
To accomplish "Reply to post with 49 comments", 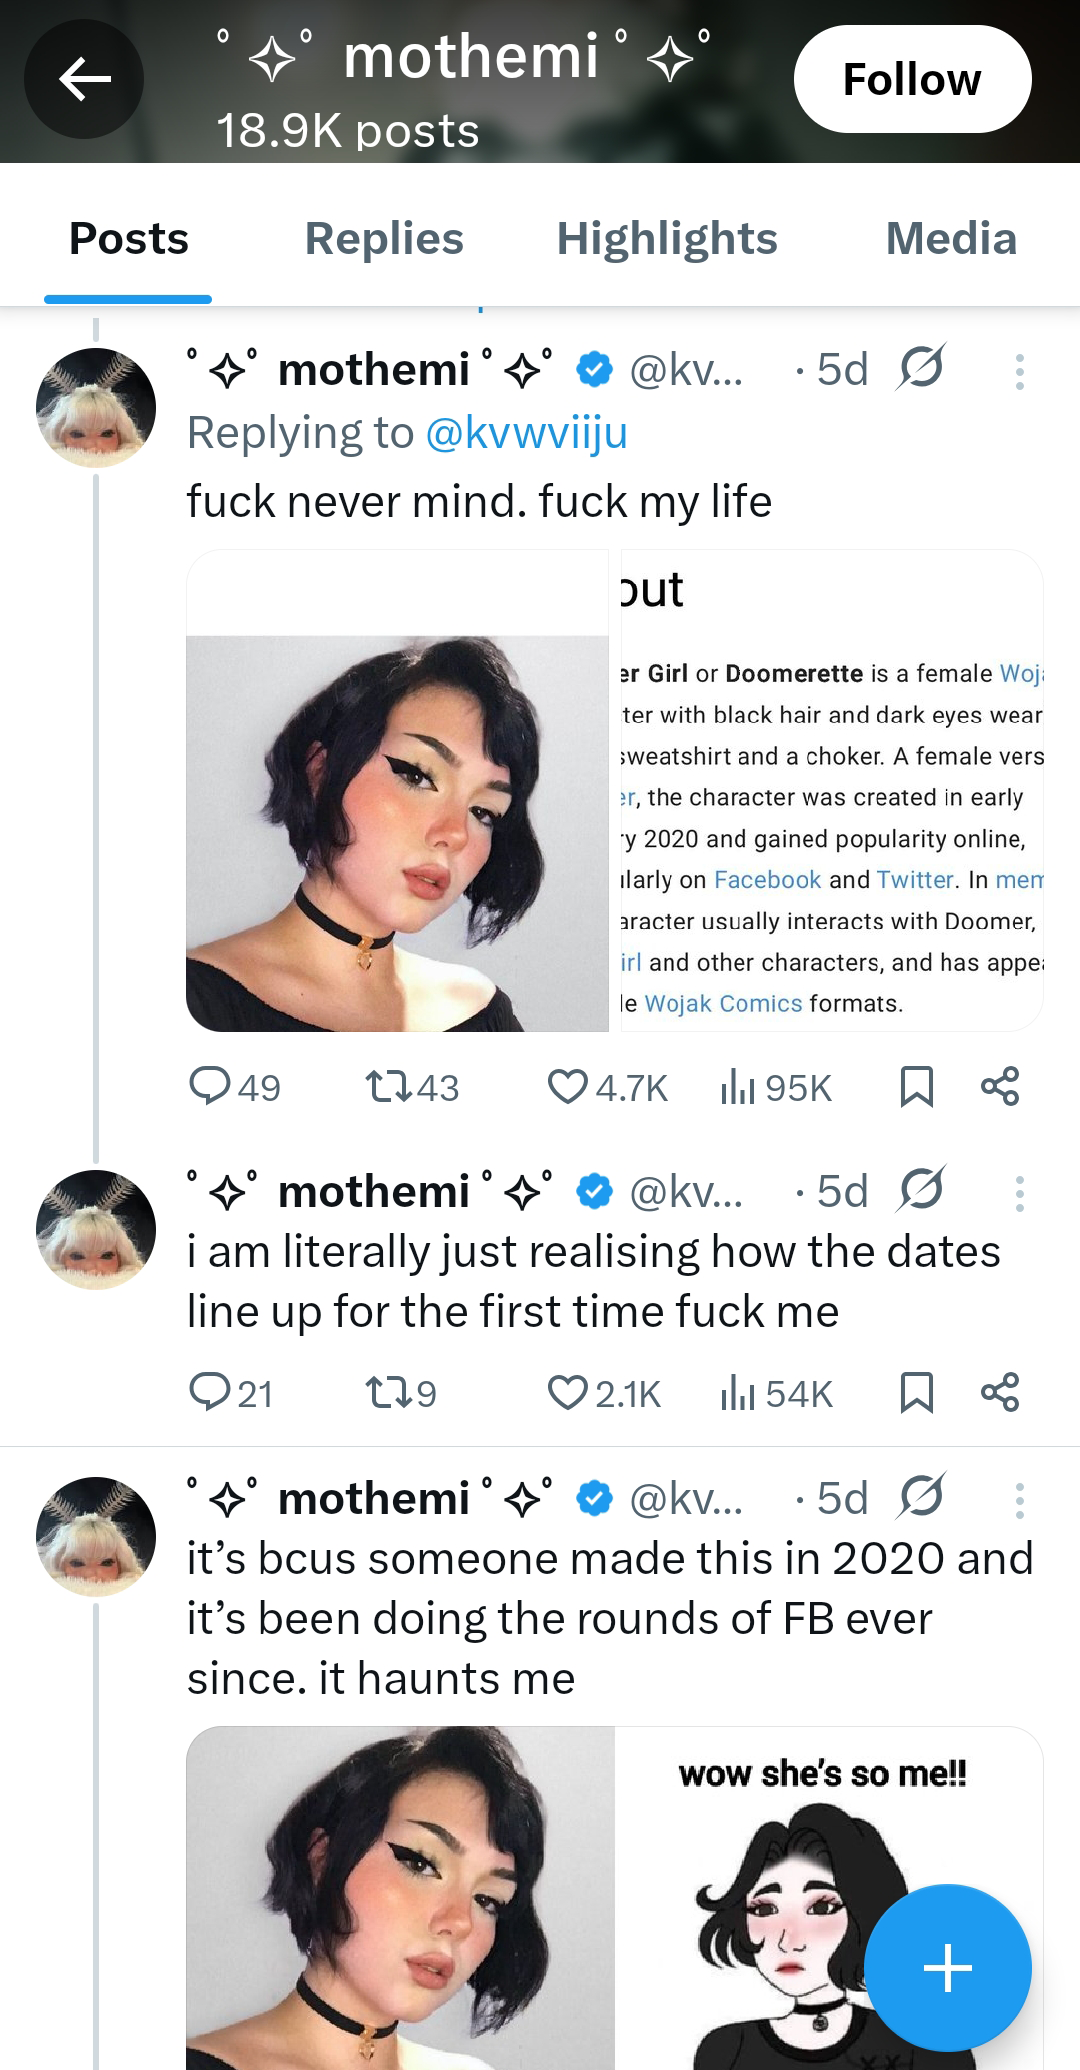I will click(x=210, y=1087).
